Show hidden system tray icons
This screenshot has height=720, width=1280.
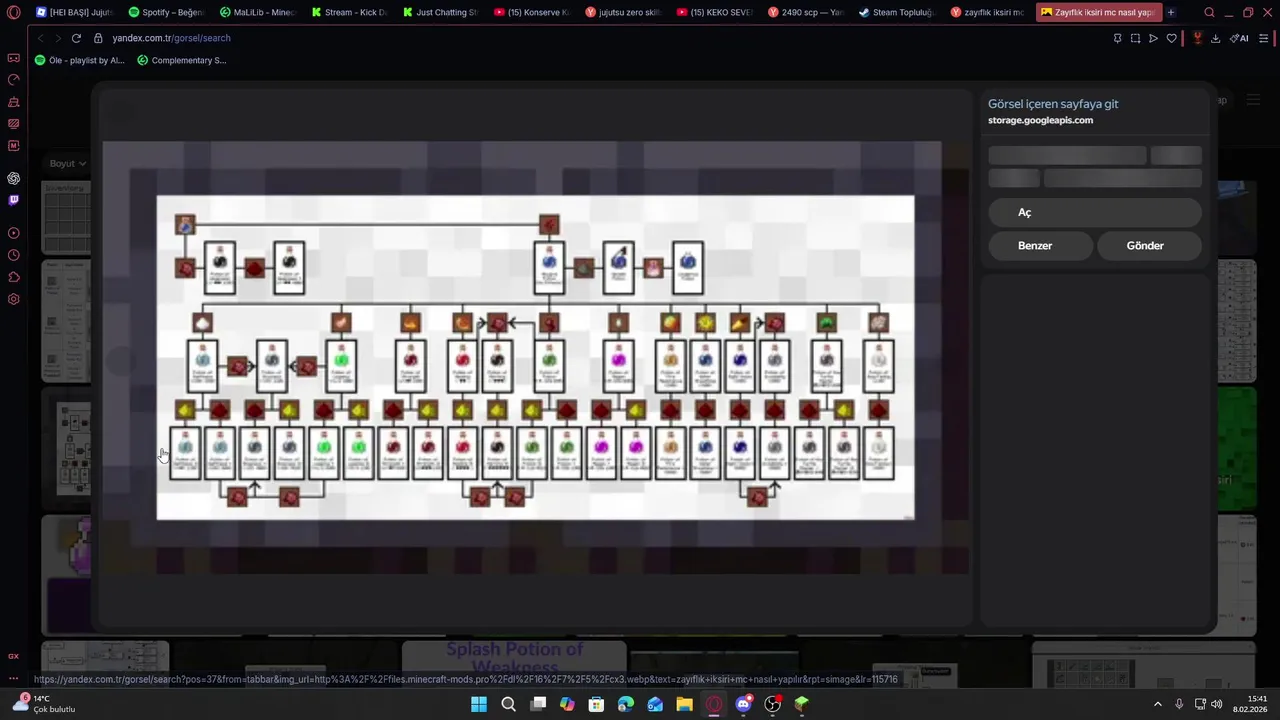coord(1158,704)
